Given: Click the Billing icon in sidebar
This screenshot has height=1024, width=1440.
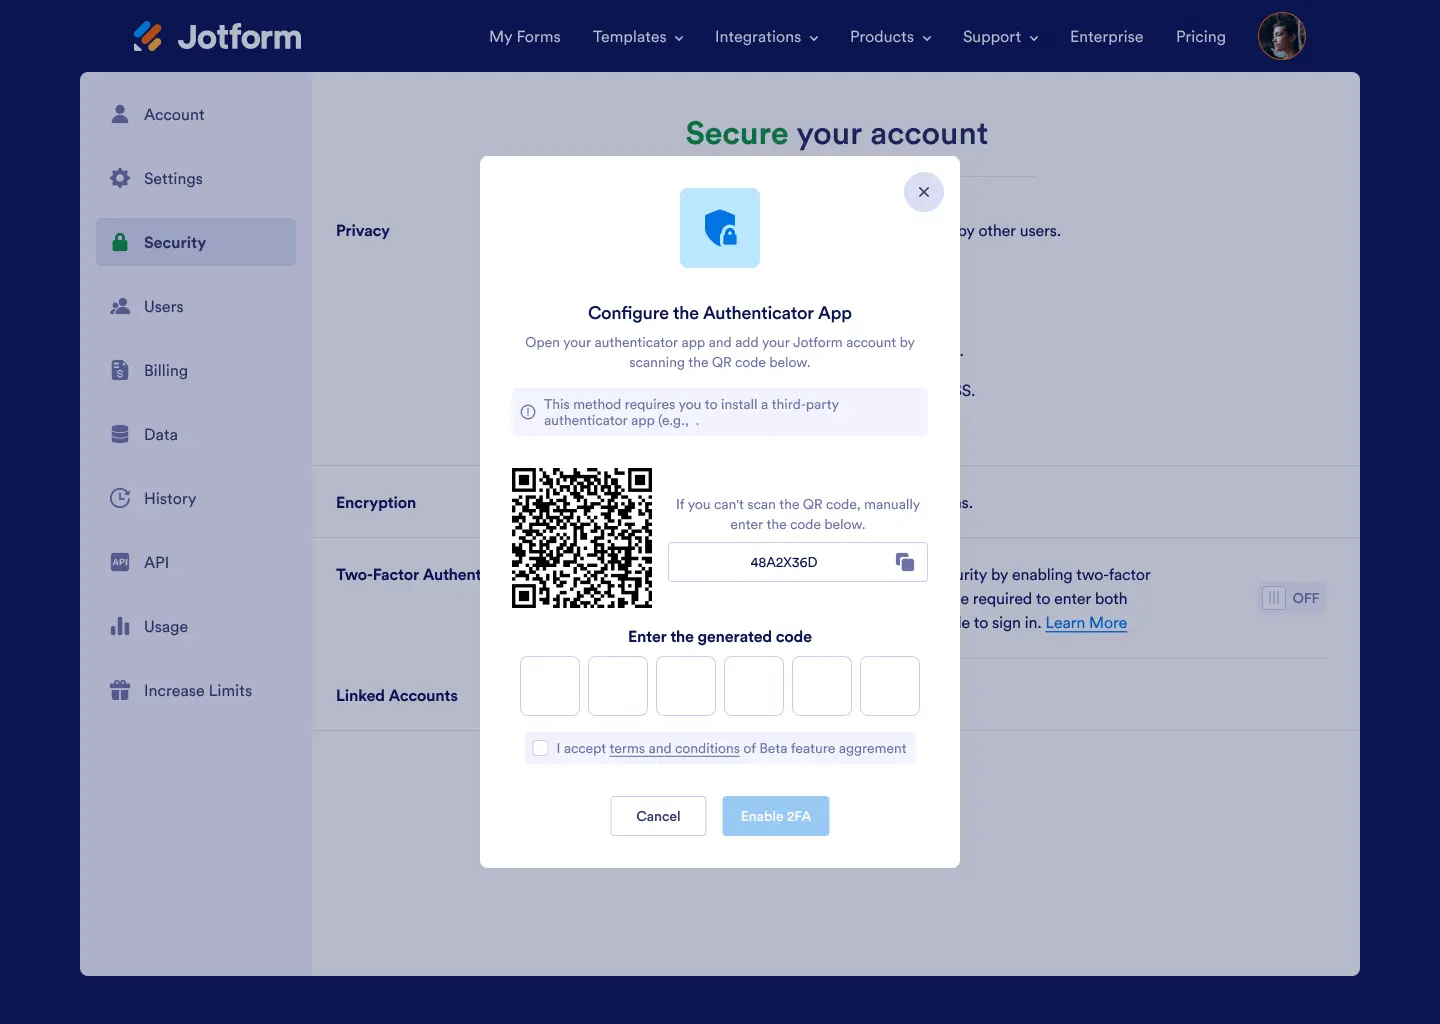Looking at the screenshot, I should tap(120, 370).
